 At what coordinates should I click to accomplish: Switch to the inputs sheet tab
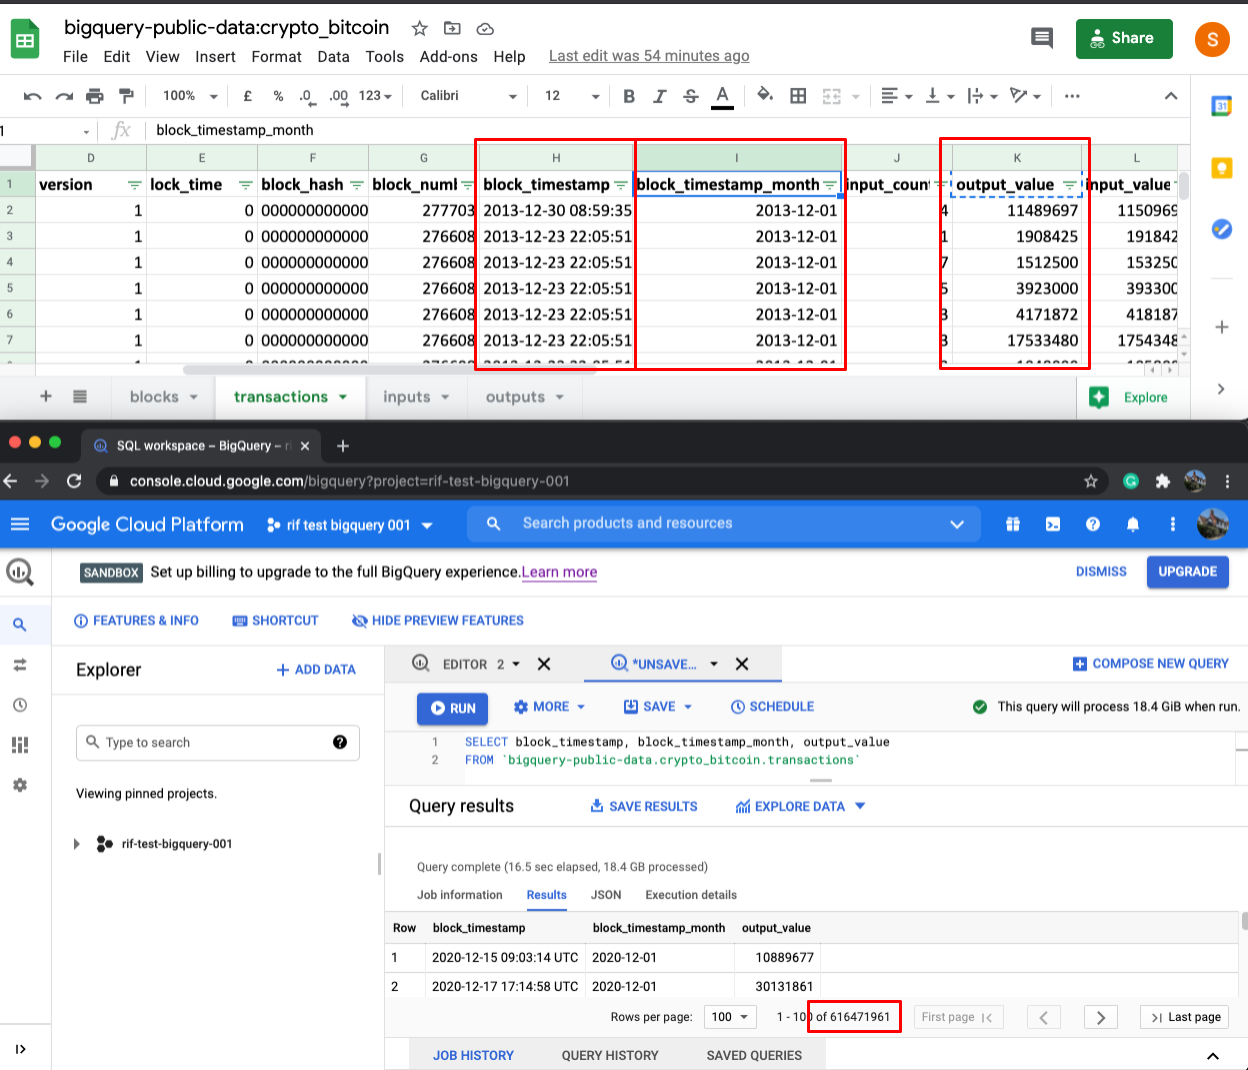(416, 397)
